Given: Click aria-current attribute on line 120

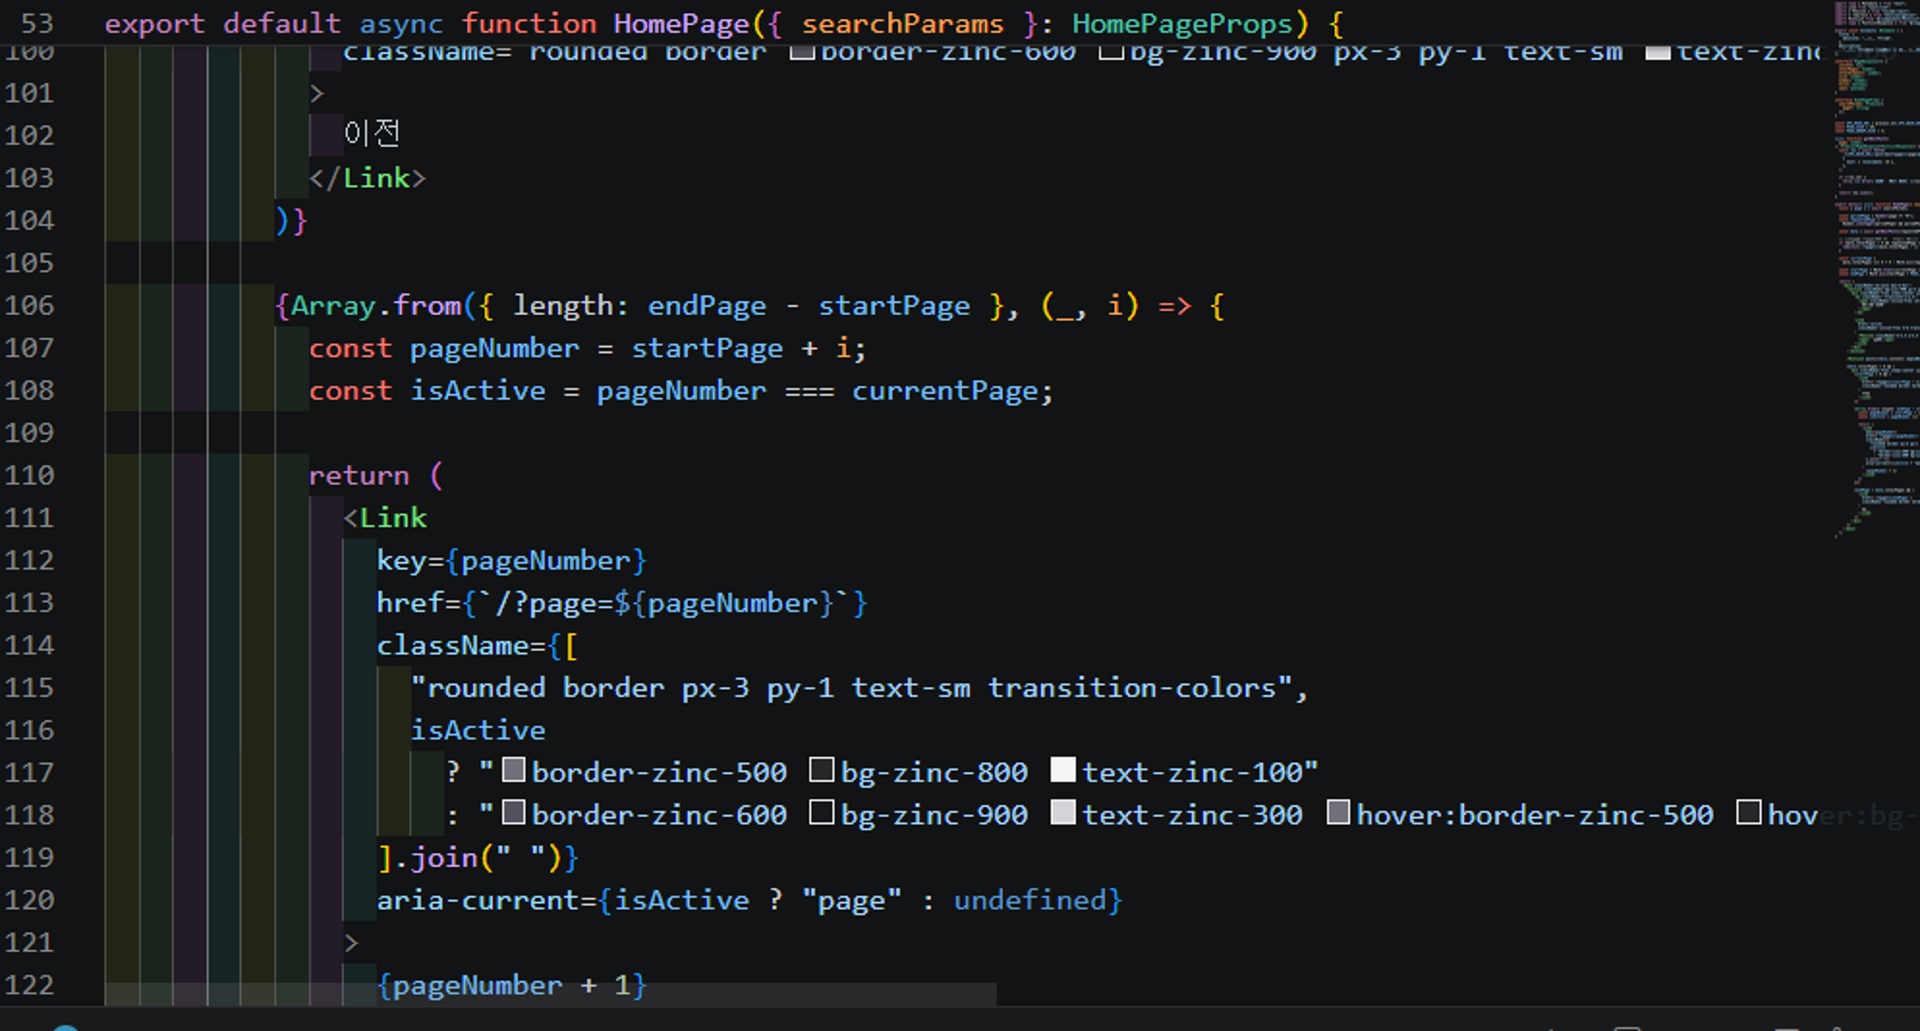Looking at the screenshot, I should pyautogui.click(x=478, y=900).
